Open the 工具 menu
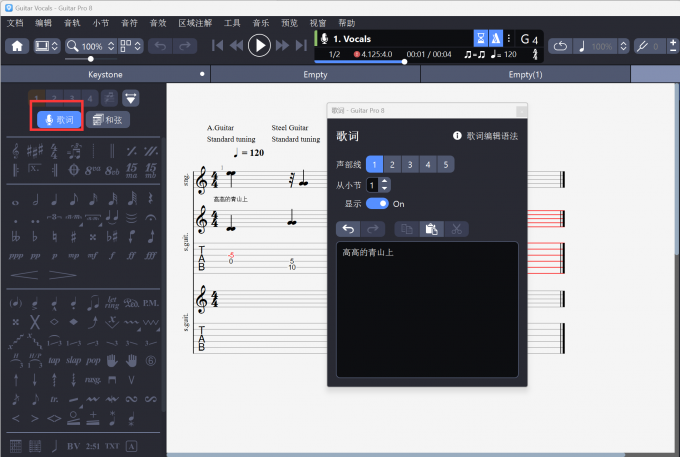The height and width of the screenshot is (457, 680). pos(232,22)
